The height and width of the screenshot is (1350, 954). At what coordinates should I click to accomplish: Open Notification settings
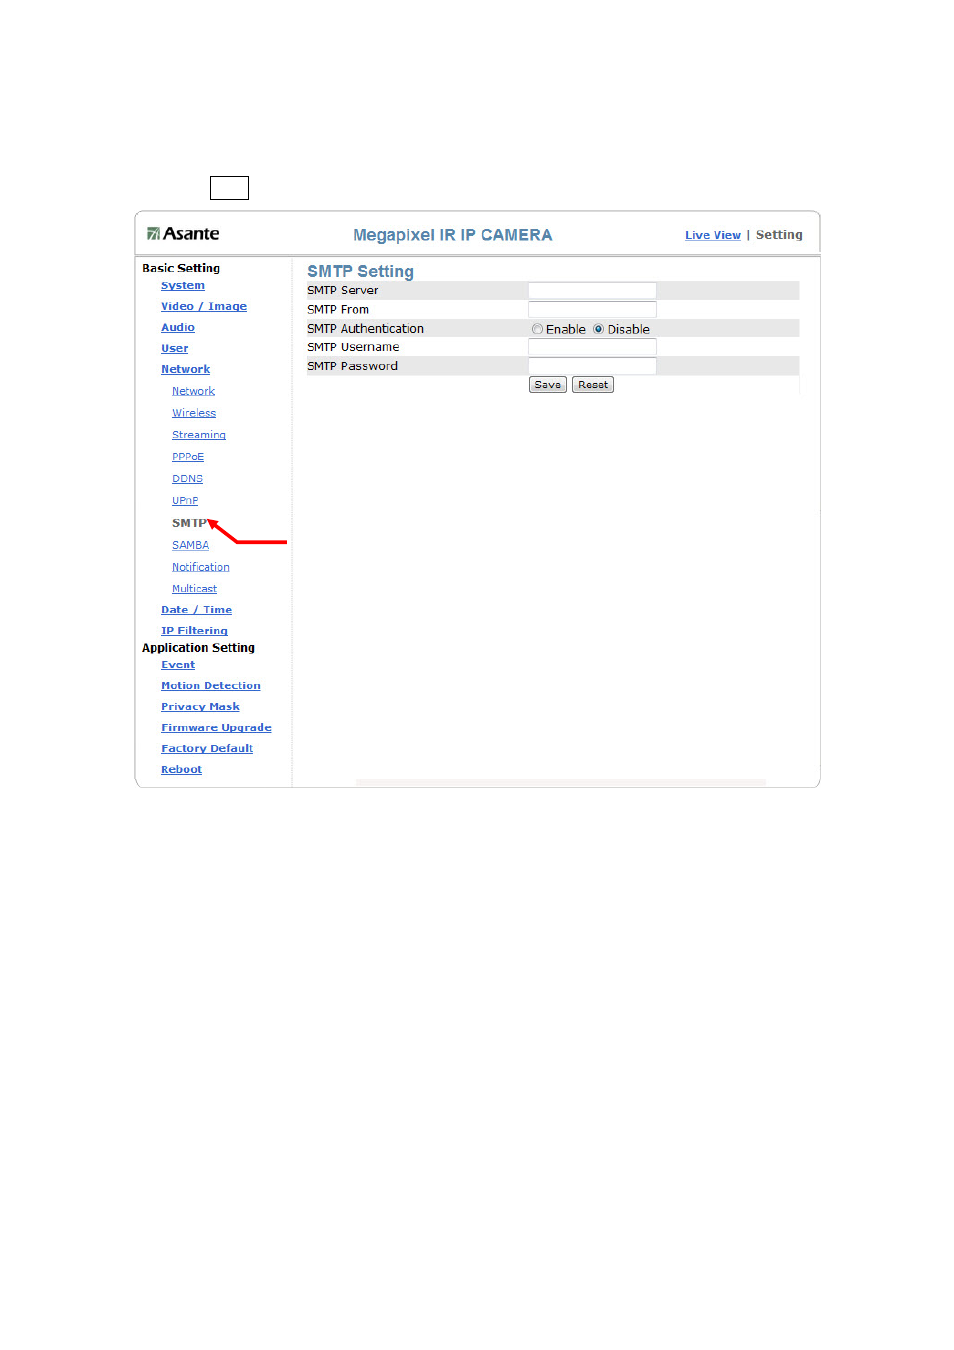pos(201,567)
